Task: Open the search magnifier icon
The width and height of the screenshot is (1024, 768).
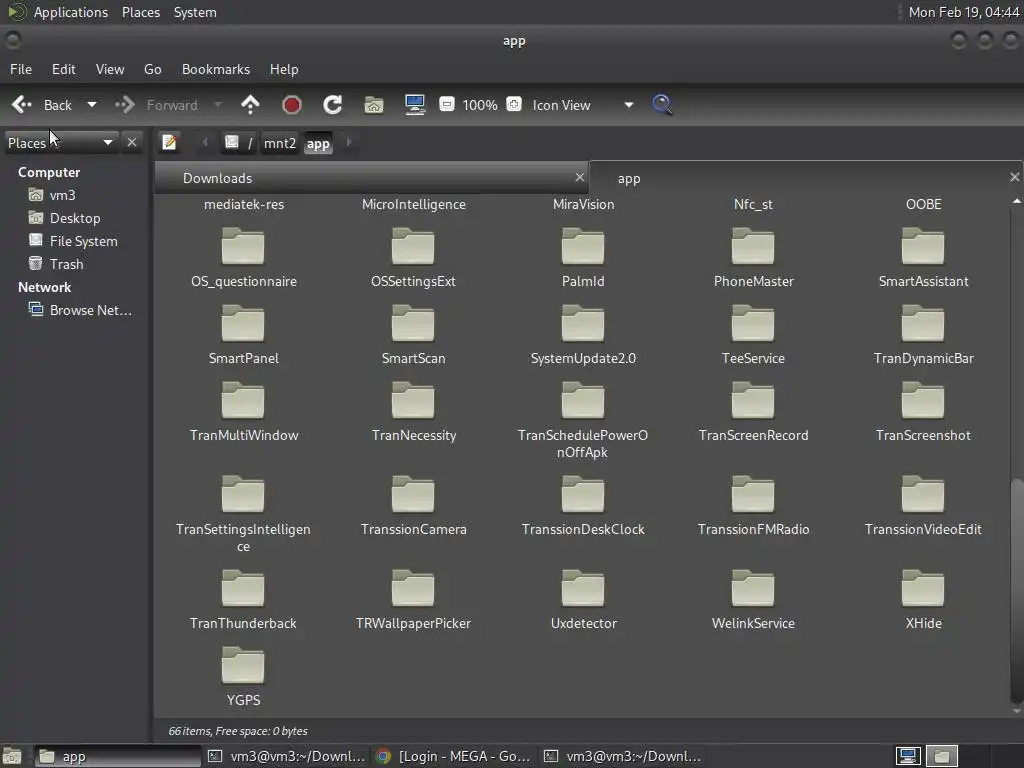Action: [662, 105]
